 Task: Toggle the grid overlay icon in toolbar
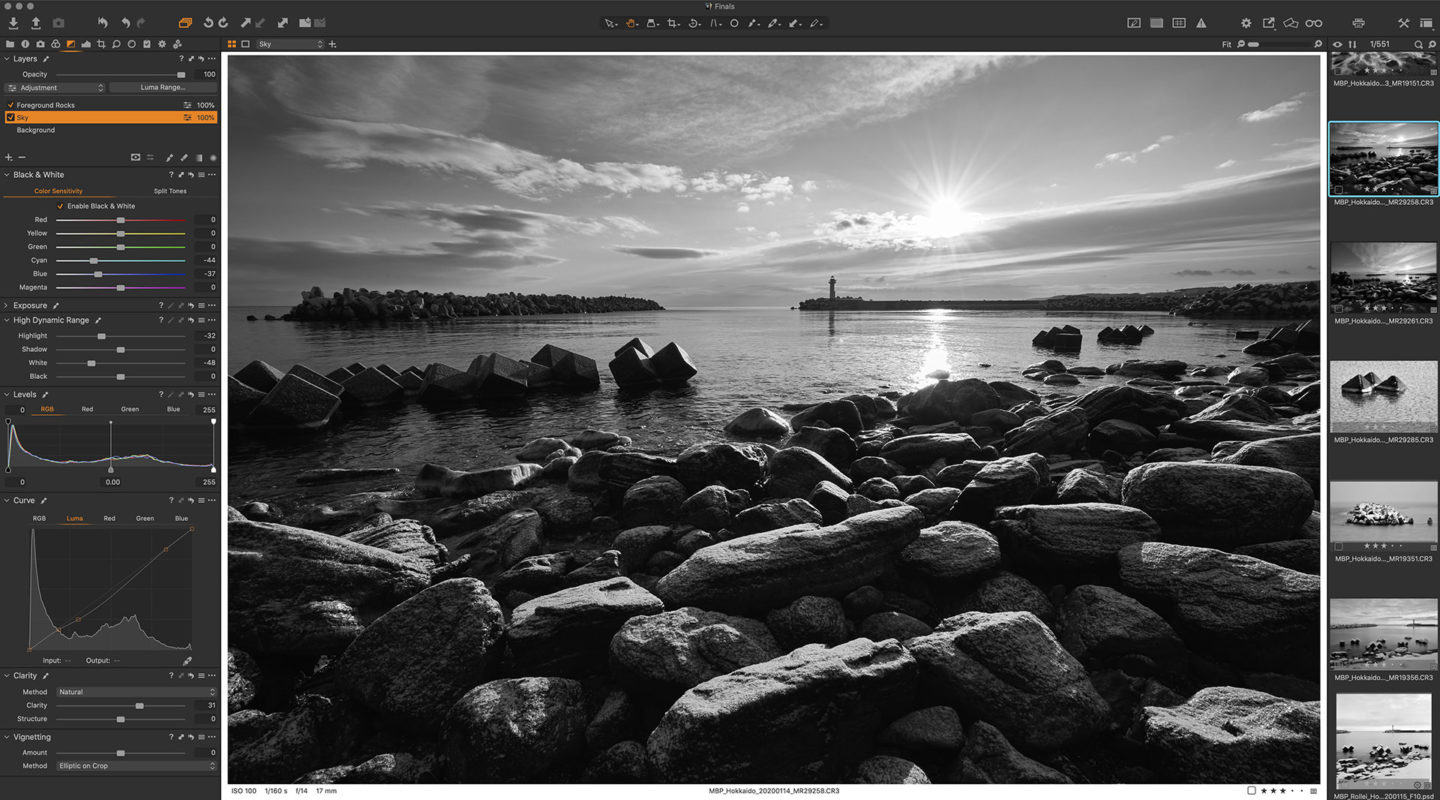[1179, 23]
